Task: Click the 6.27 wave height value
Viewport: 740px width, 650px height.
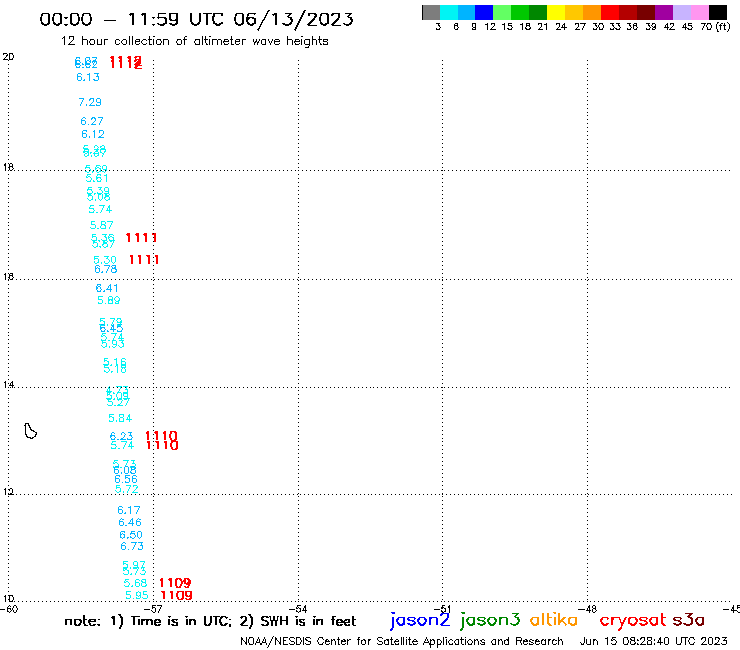Action: tap(92, 121)
